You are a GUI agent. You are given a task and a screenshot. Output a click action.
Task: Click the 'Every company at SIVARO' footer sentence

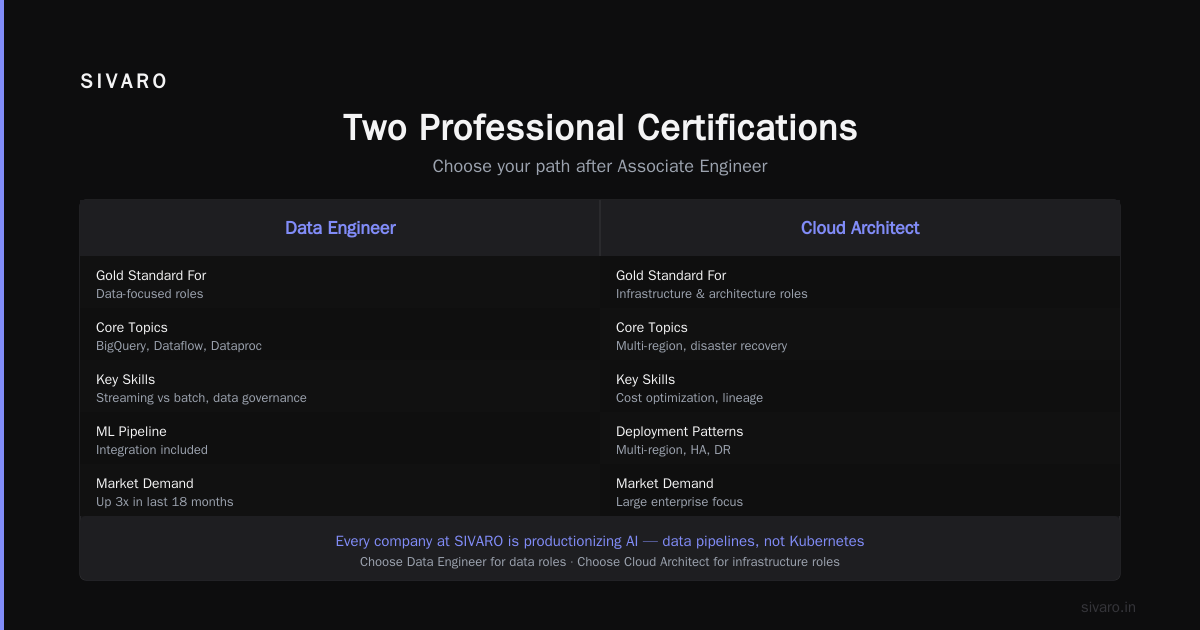tap(600, 541)
